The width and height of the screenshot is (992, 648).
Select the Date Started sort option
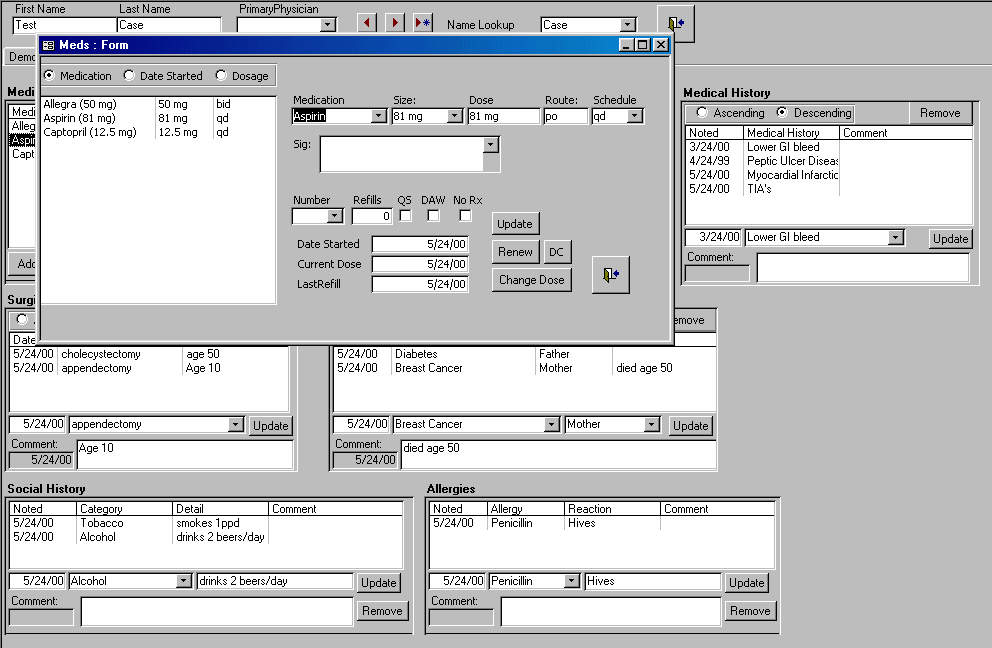click(129, 76)
